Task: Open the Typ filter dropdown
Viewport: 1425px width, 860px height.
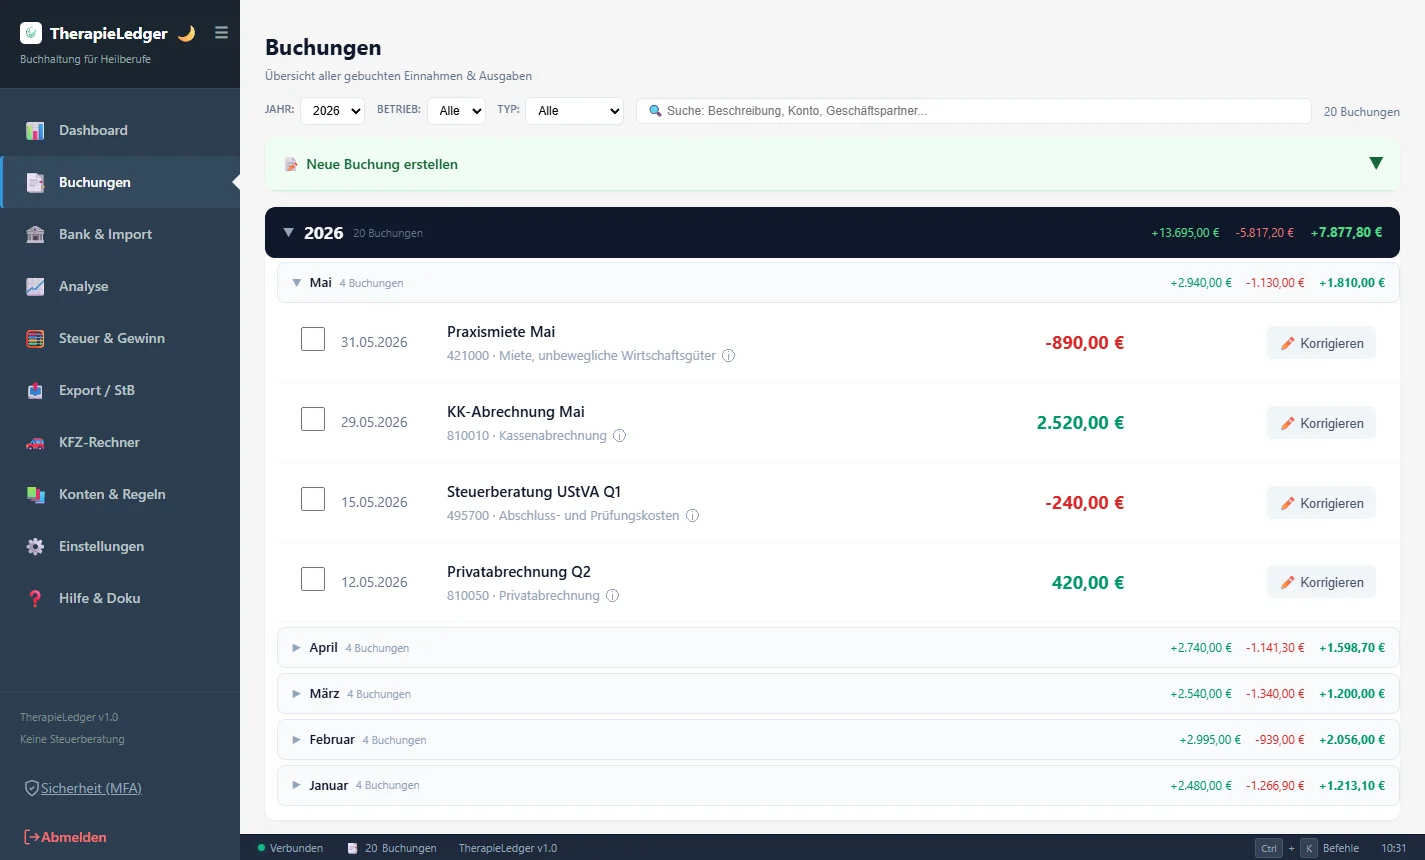Action: (575, 111)
